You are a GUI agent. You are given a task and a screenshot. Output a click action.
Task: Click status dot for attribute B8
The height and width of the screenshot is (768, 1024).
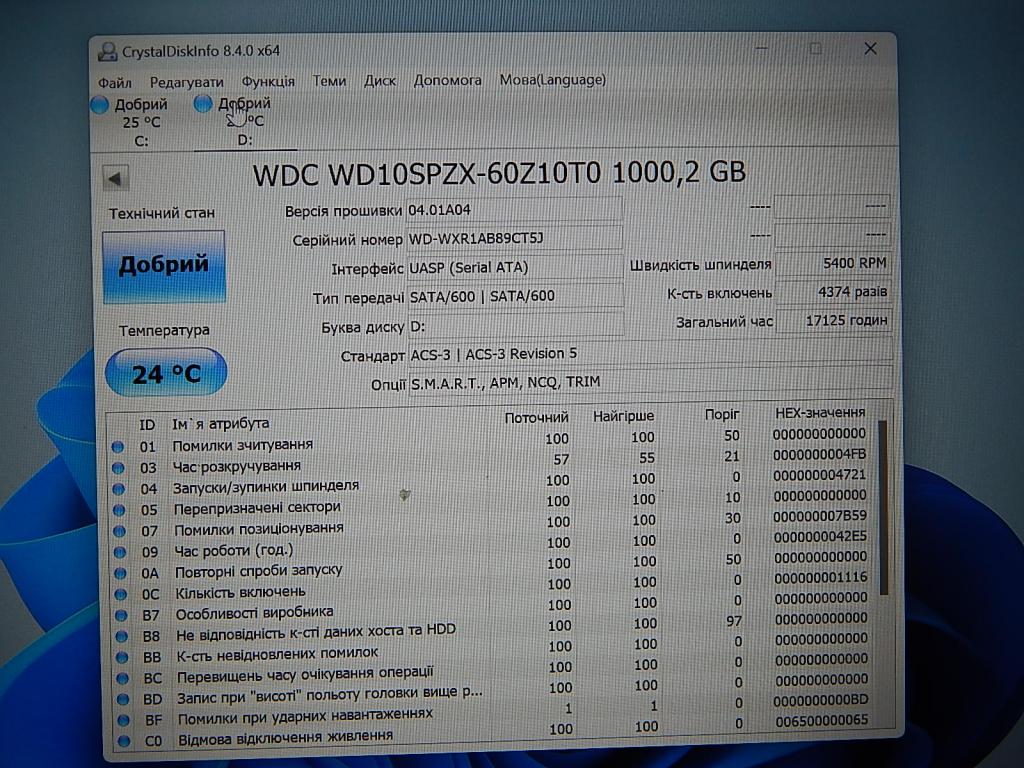pyautogui.click(x=121, y=635)
